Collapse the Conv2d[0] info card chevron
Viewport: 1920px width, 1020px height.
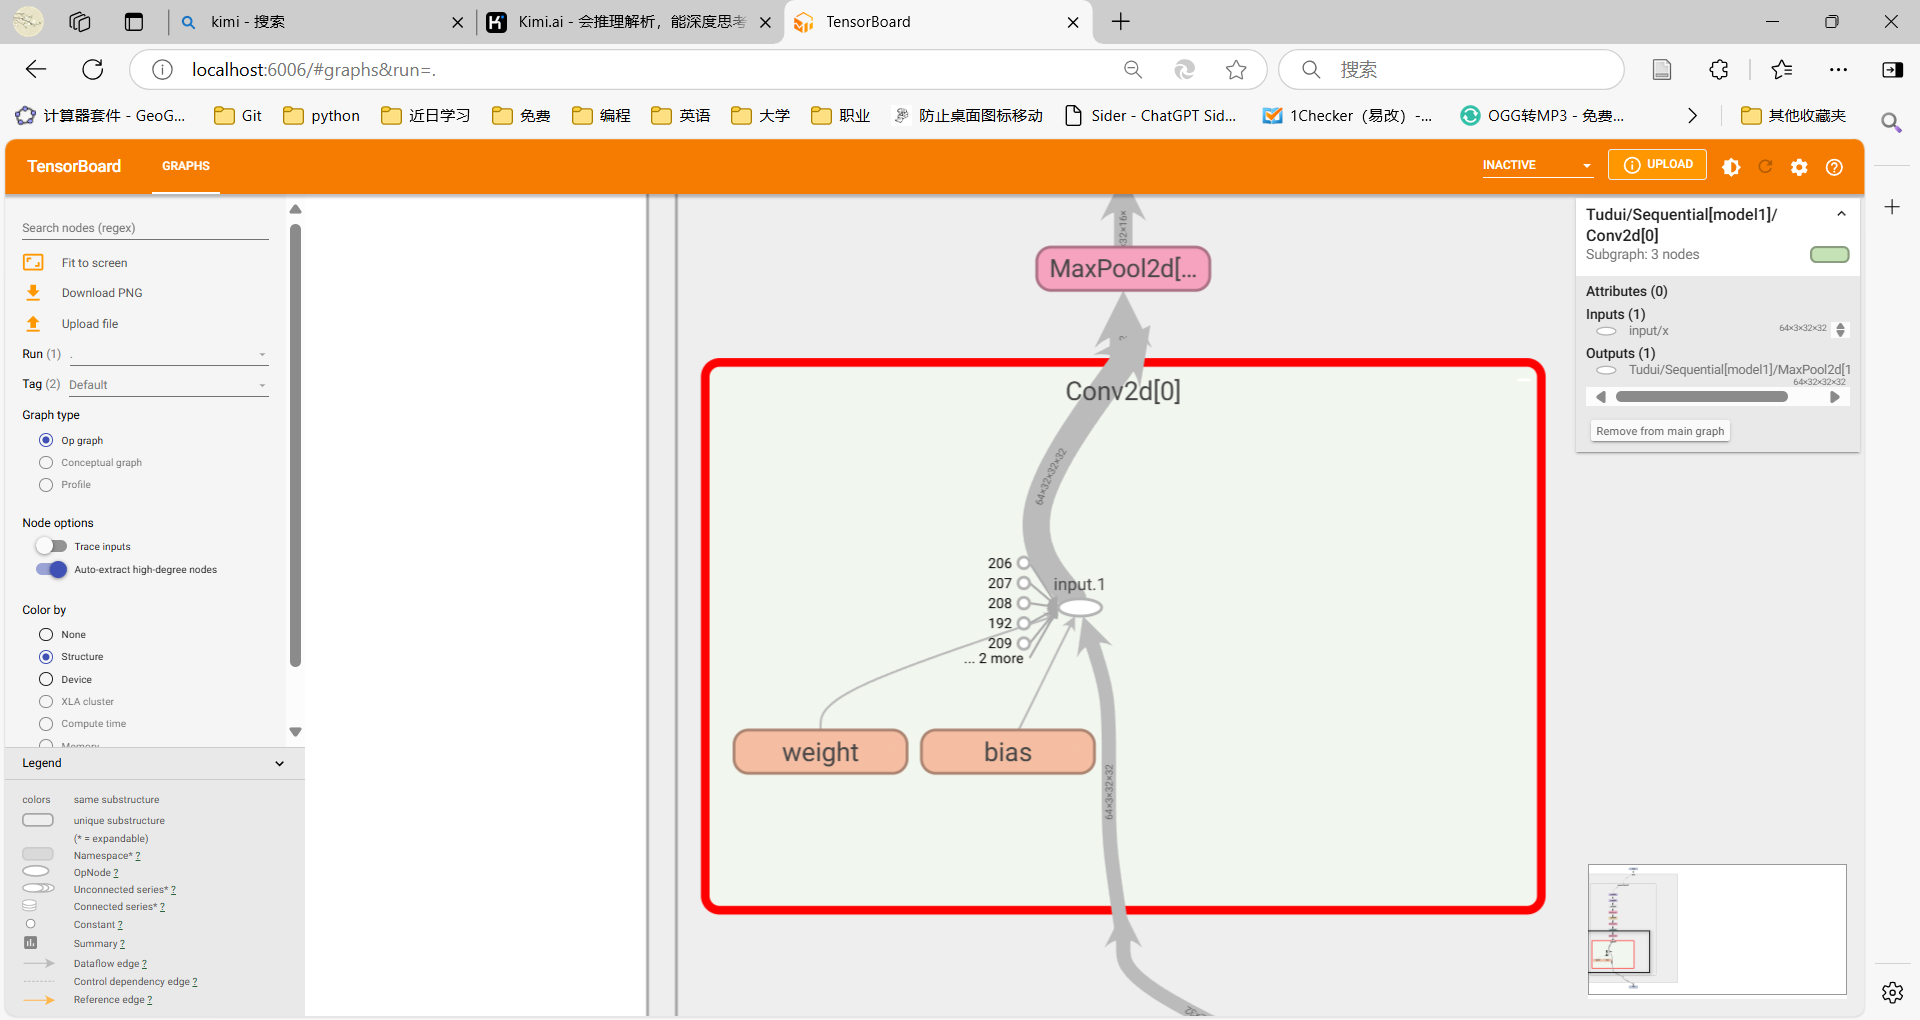coord(1841,214)
